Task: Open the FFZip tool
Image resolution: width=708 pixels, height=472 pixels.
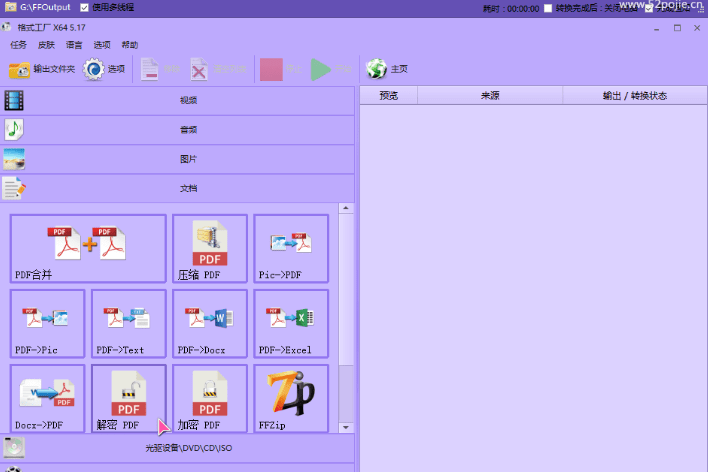Action: 290,398
